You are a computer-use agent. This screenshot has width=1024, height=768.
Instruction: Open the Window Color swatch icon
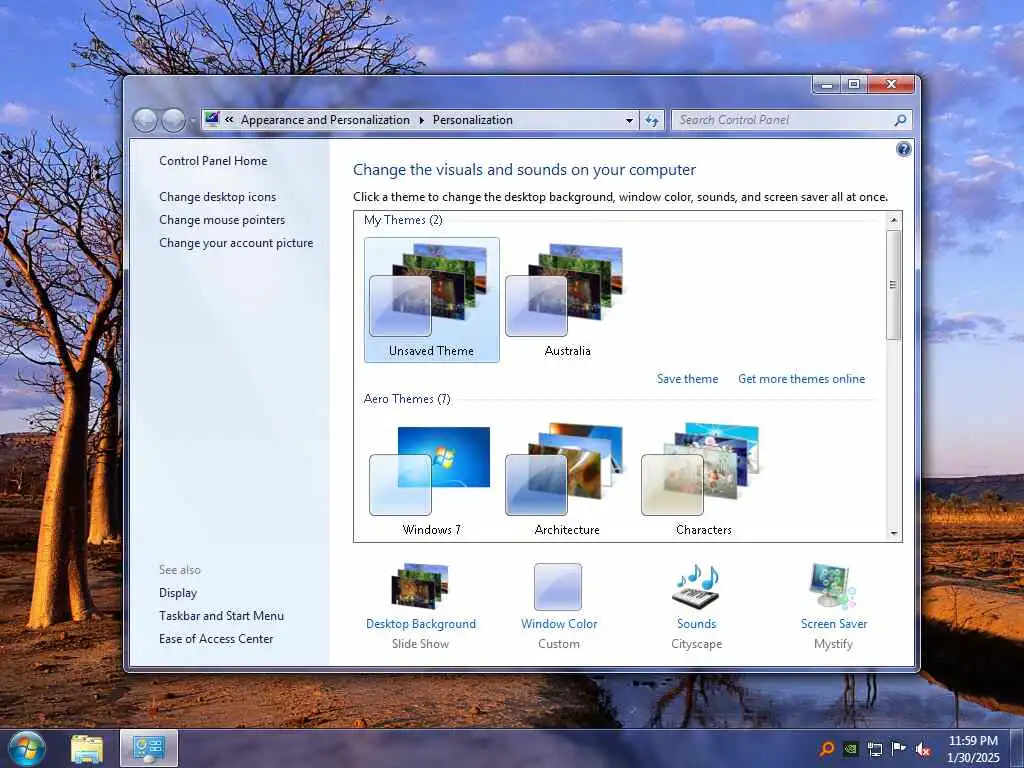558,586
